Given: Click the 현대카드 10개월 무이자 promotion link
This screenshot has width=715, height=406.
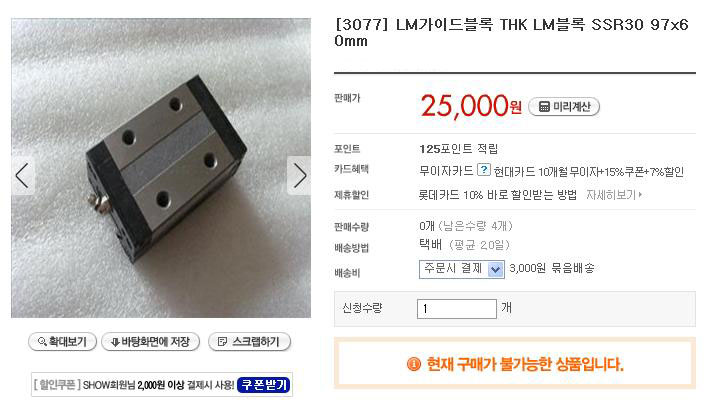Looking at the screenshot, I should (x=589, y=172).
